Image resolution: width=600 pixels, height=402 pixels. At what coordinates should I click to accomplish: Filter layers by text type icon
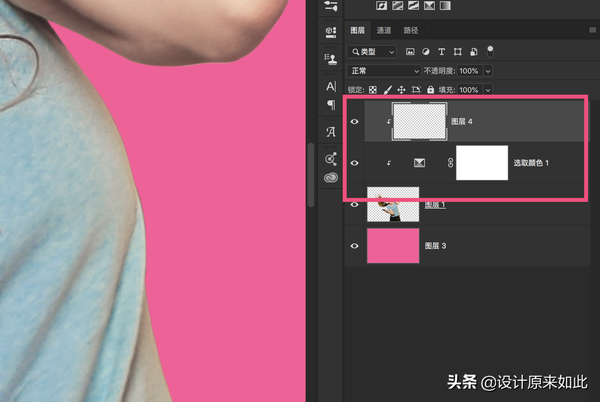pos(441,51)
